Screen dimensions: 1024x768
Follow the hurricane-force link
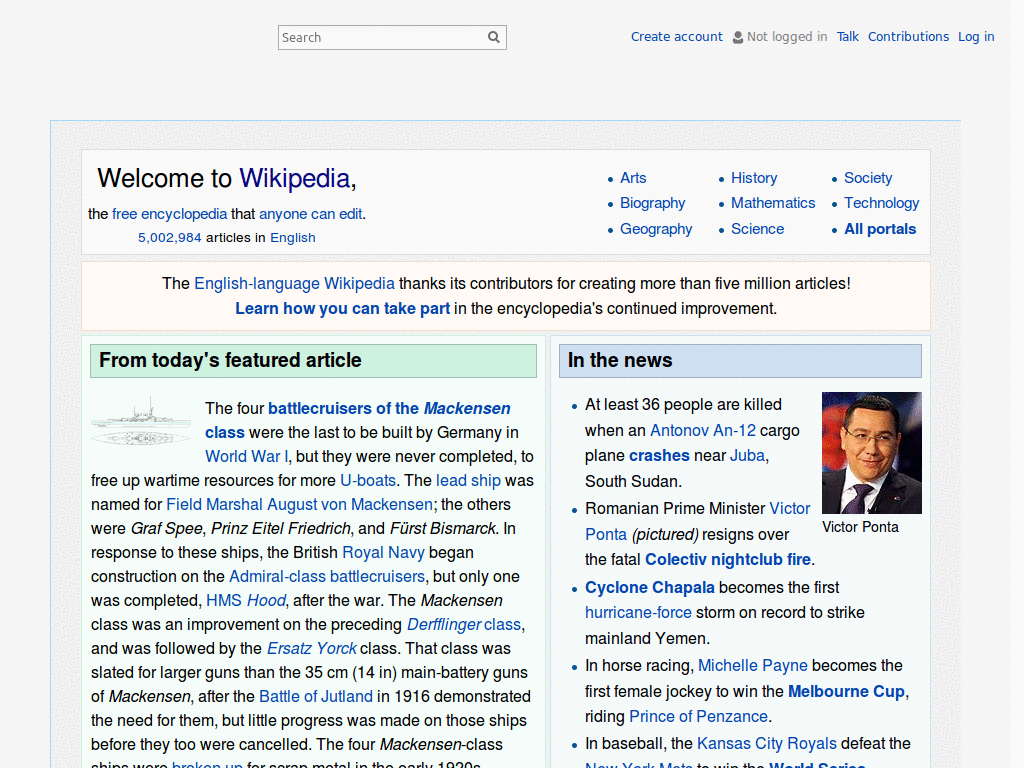[x=638, y=613]
